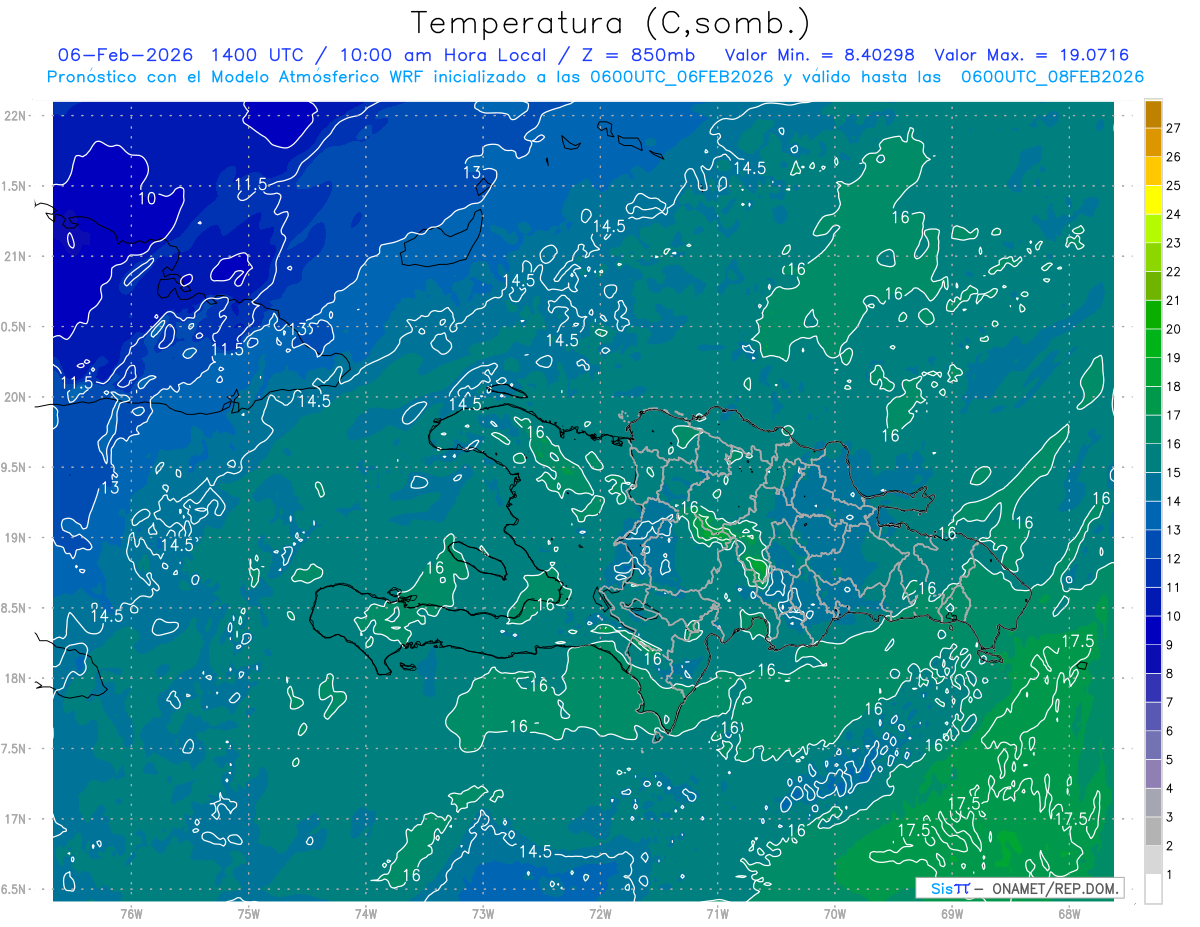This screenshot has height=927, width=1200.
Task: Click the color scale label "23"
Action: coord(1174,243)
